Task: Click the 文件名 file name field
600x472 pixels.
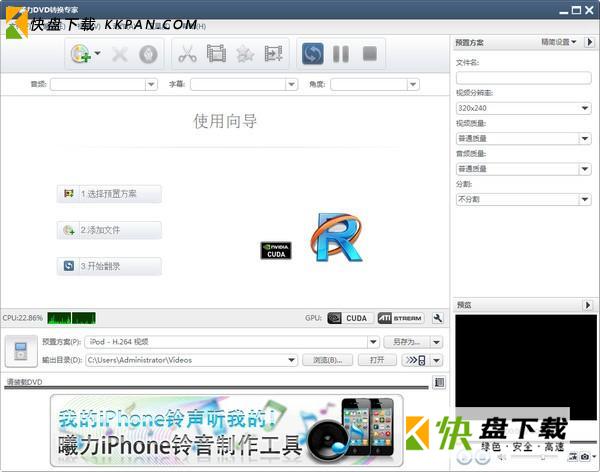Action: point(523,78)
